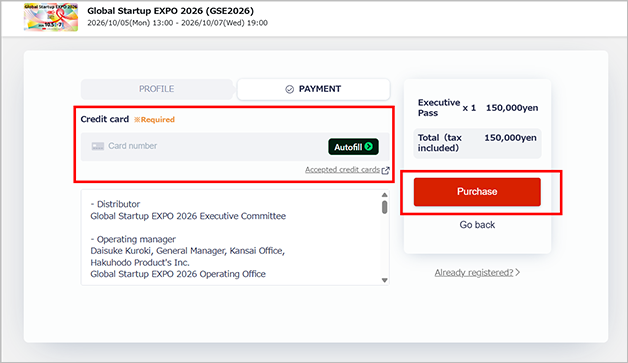Click the terms box scroll up arrow
The image size is (628, 363).
pyautogui.click(x=384, y=195)
